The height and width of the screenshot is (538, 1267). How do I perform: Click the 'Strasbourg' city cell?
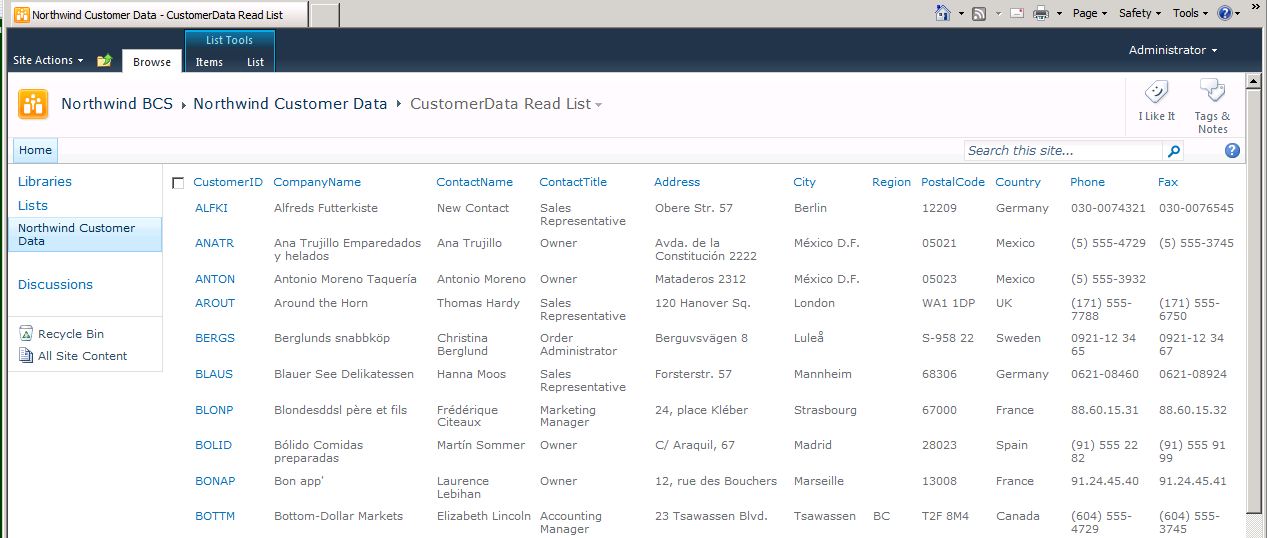[825, 410]
